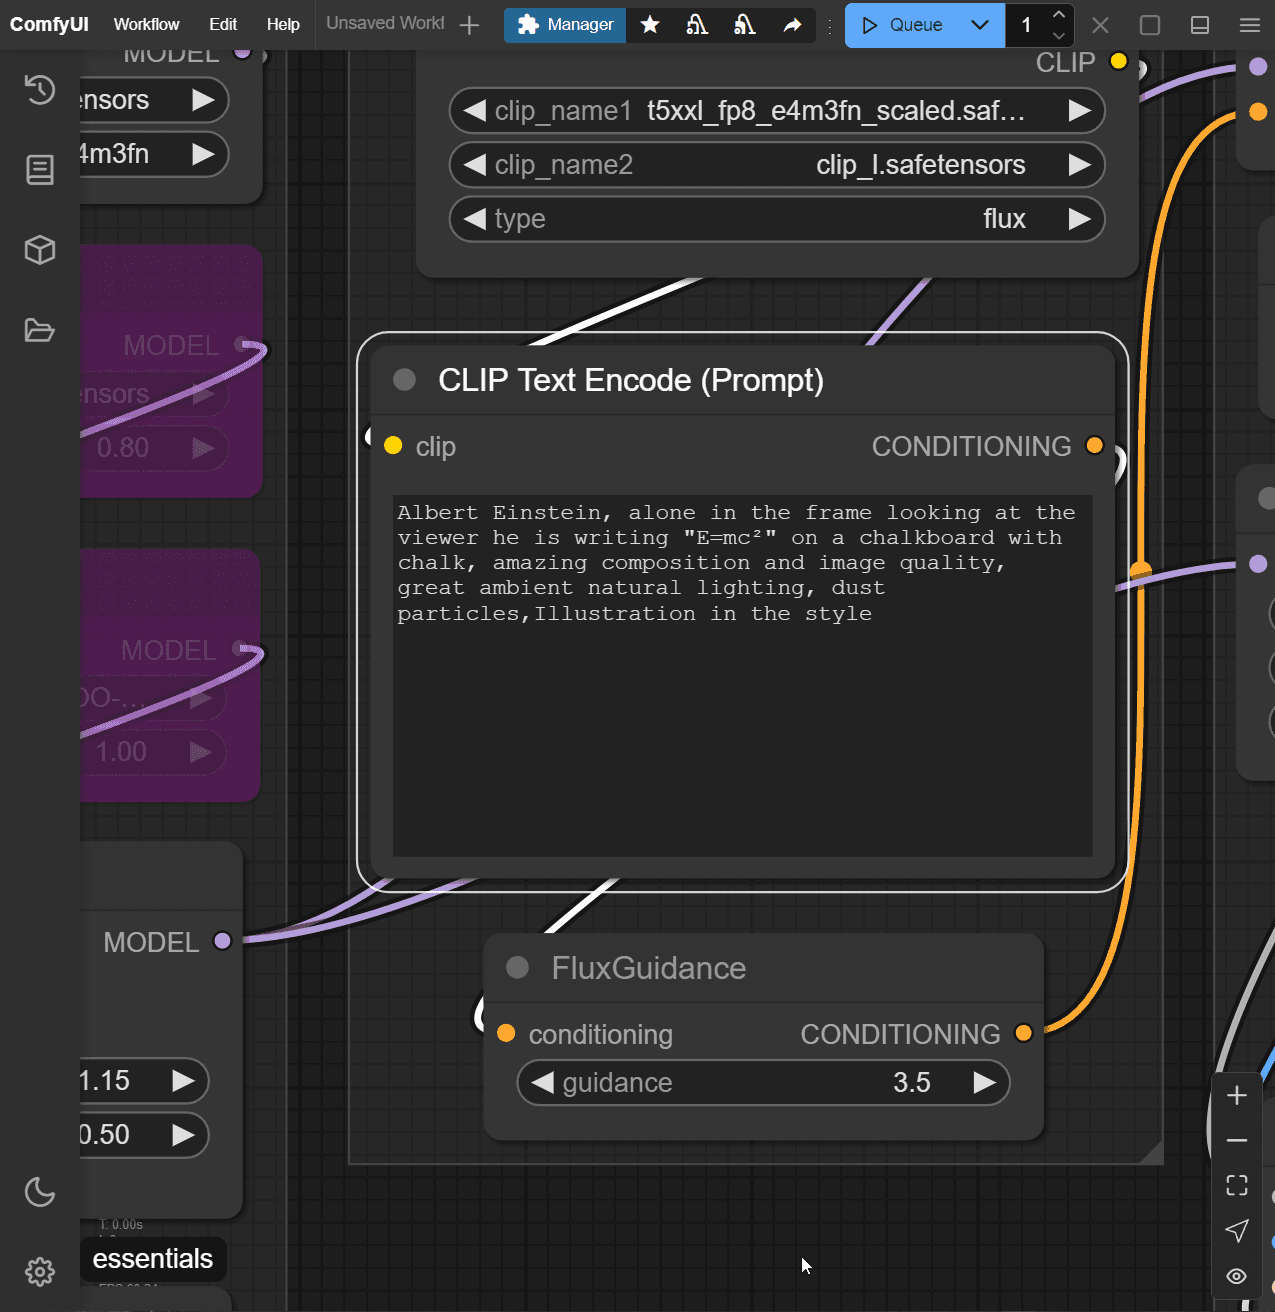Screen dimensions: 1275x1312
Task: Click FluxGuidance CONDITIONING output socket
Action: [1023, 1033]
